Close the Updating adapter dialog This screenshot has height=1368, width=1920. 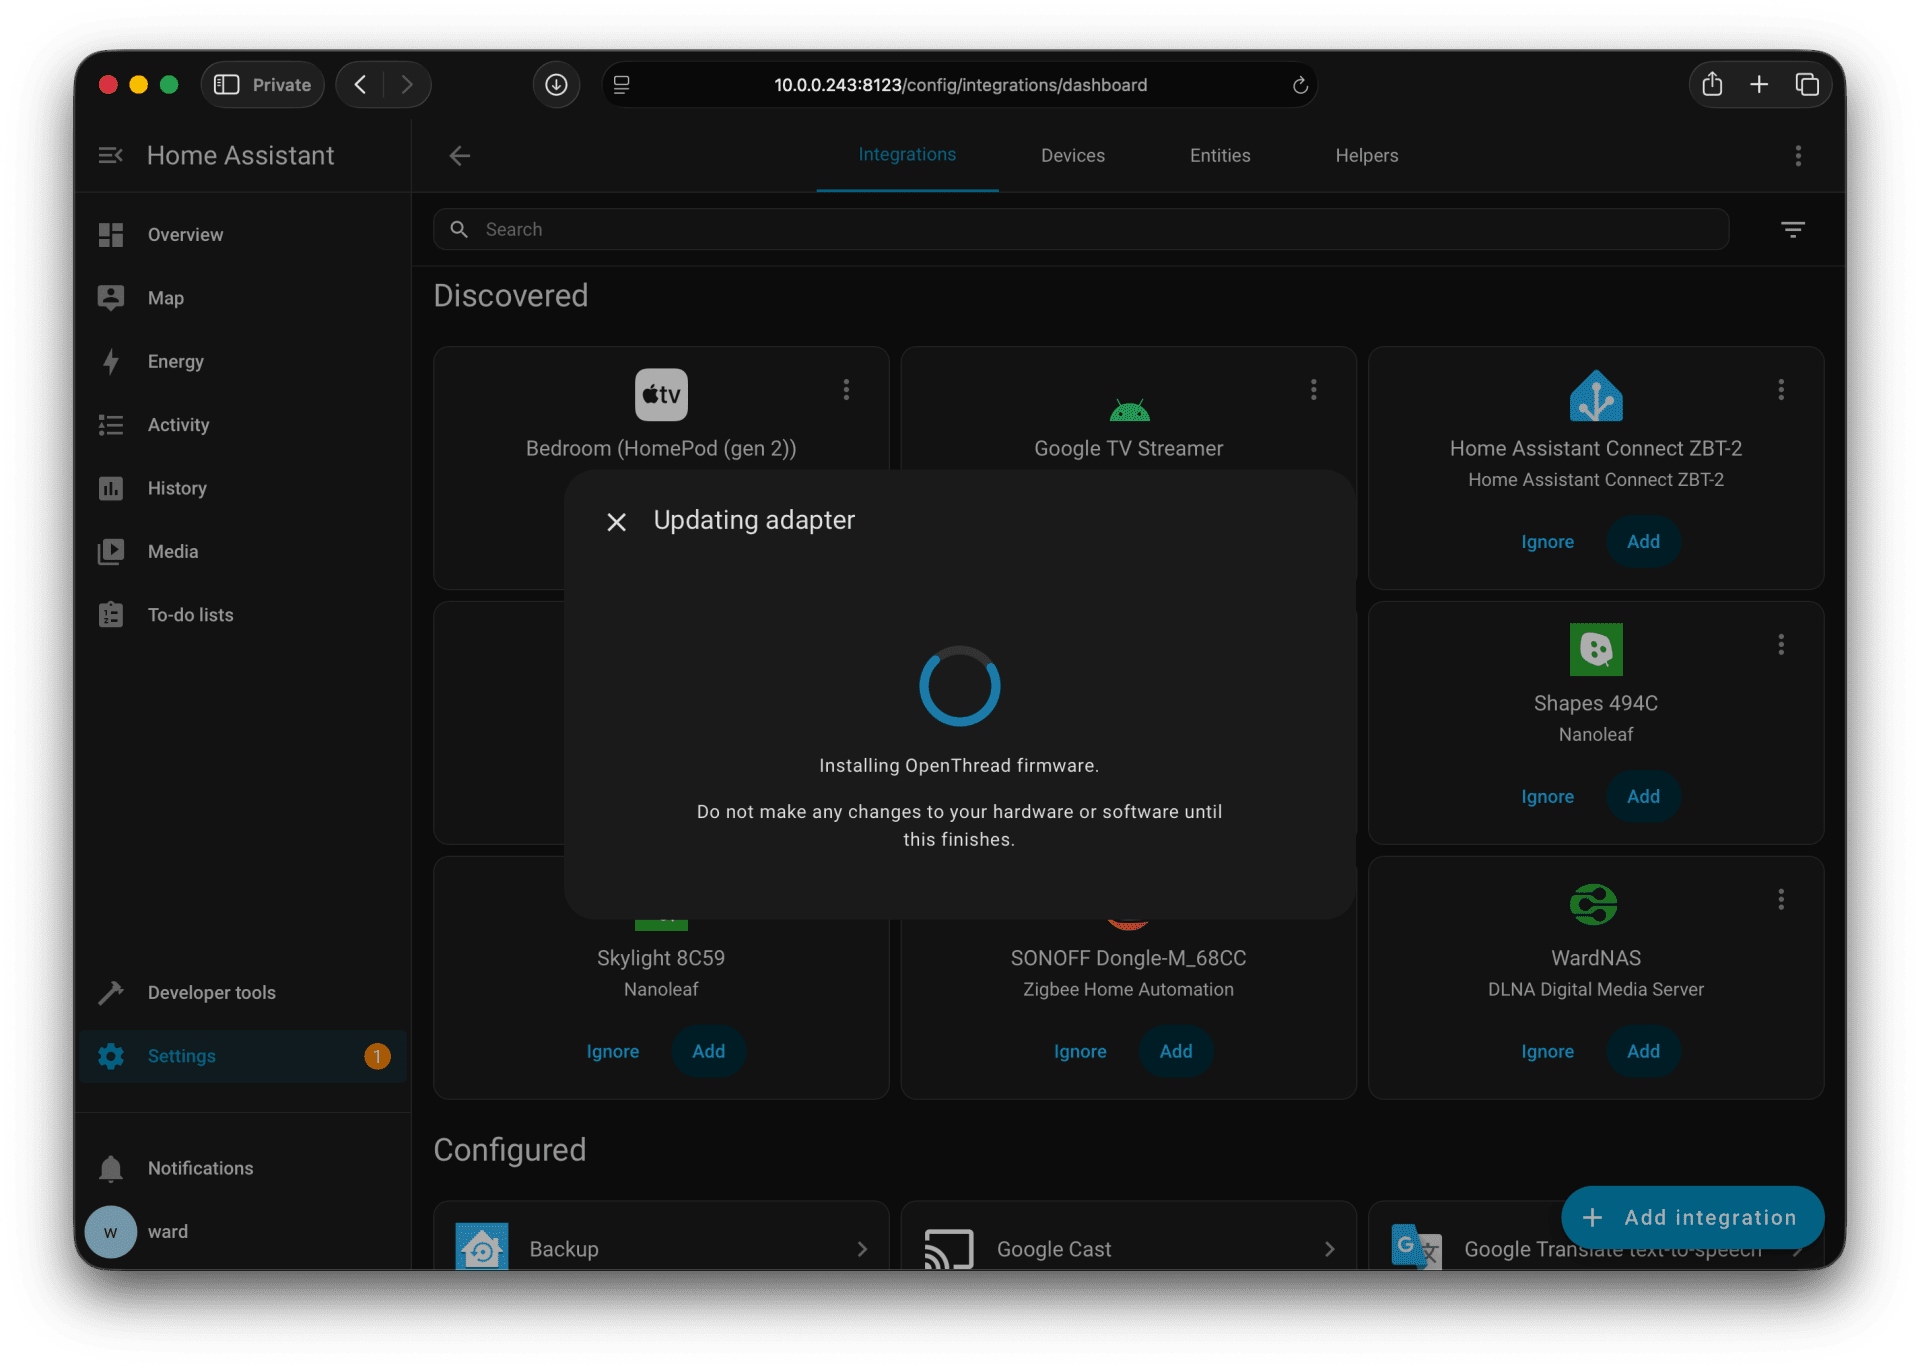616,521
